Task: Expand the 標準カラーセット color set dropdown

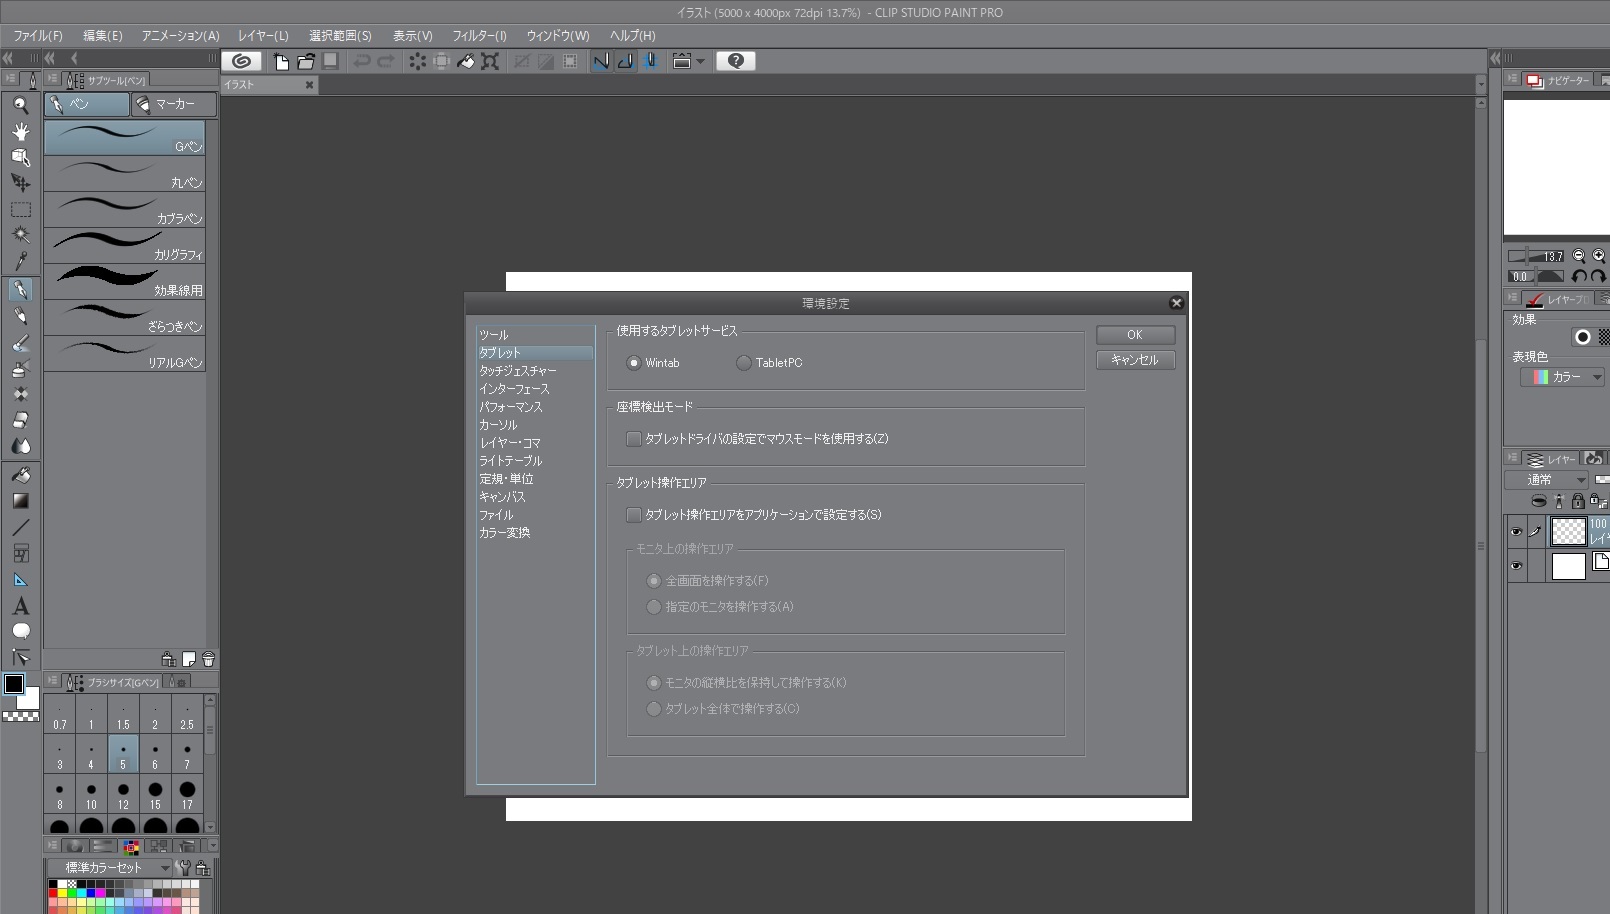Action: [165, 868]
